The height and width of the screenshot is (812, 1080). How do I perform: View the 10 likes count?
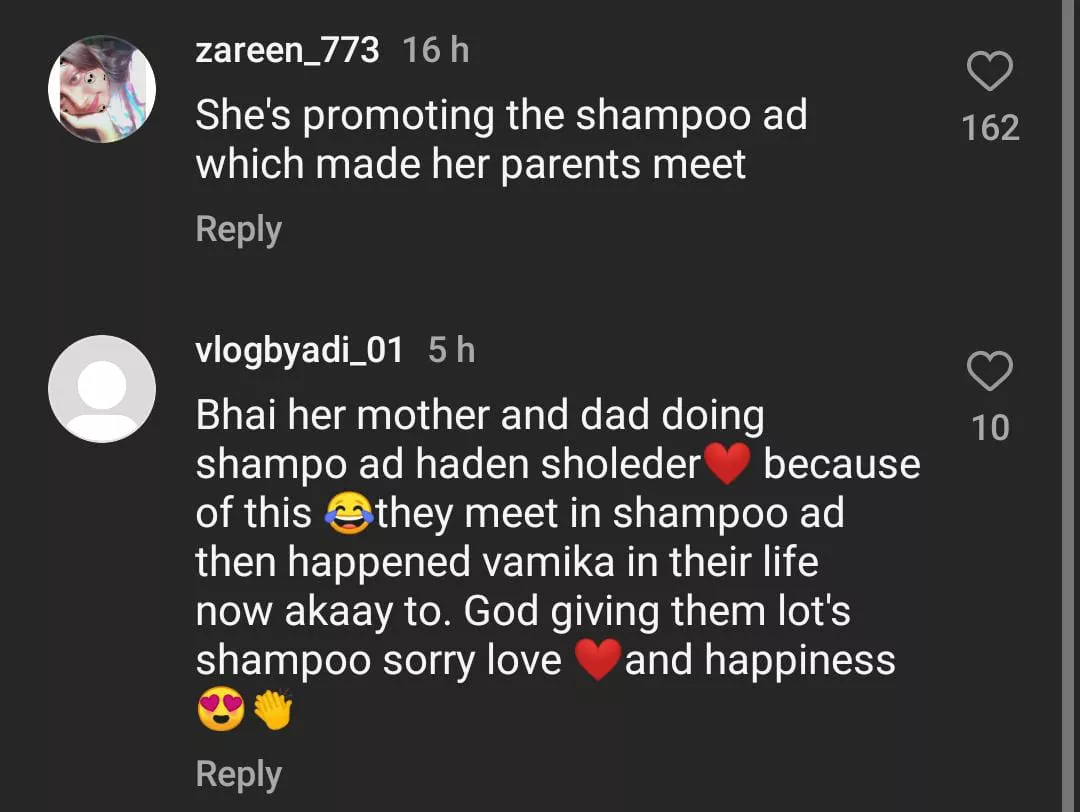tap(990, 428)
